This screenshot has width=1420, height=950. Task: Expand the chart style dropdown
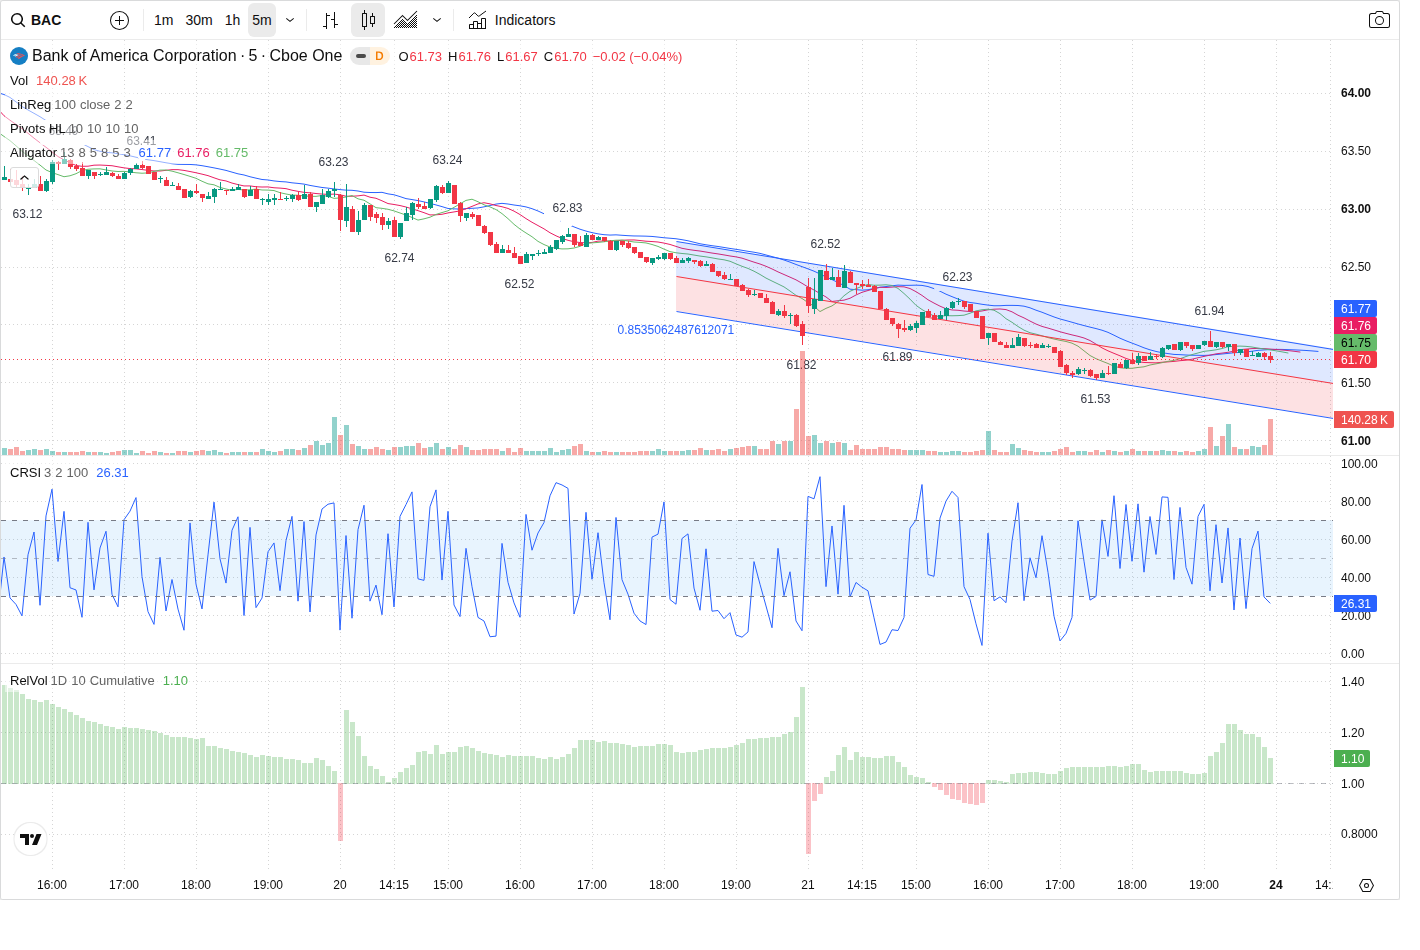[x=437, y=20]
